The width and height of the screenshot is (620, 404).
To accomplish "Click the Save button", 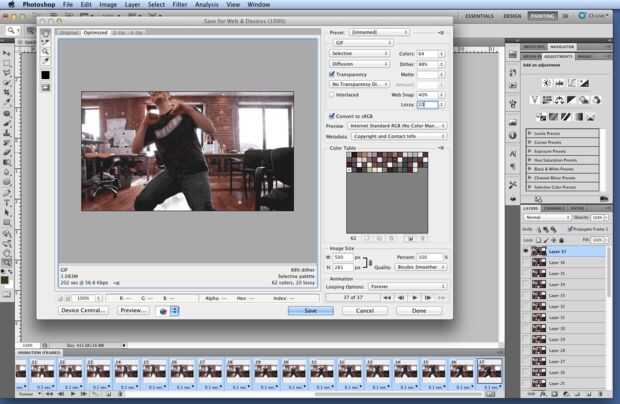I will click(x=311, y=311).
